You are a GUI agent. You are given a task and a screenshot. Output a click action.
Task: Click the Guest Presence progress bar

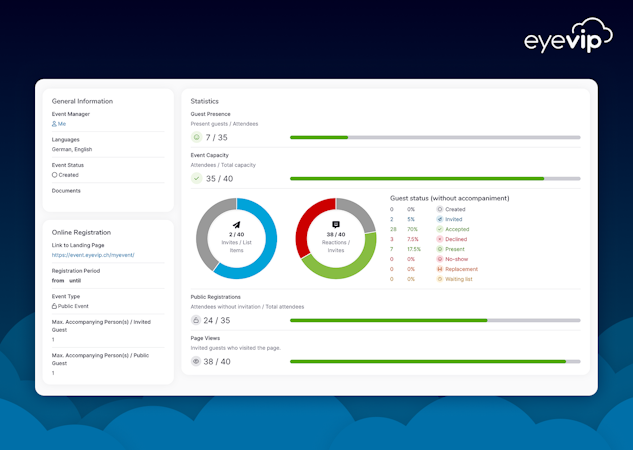click(435, 138)
